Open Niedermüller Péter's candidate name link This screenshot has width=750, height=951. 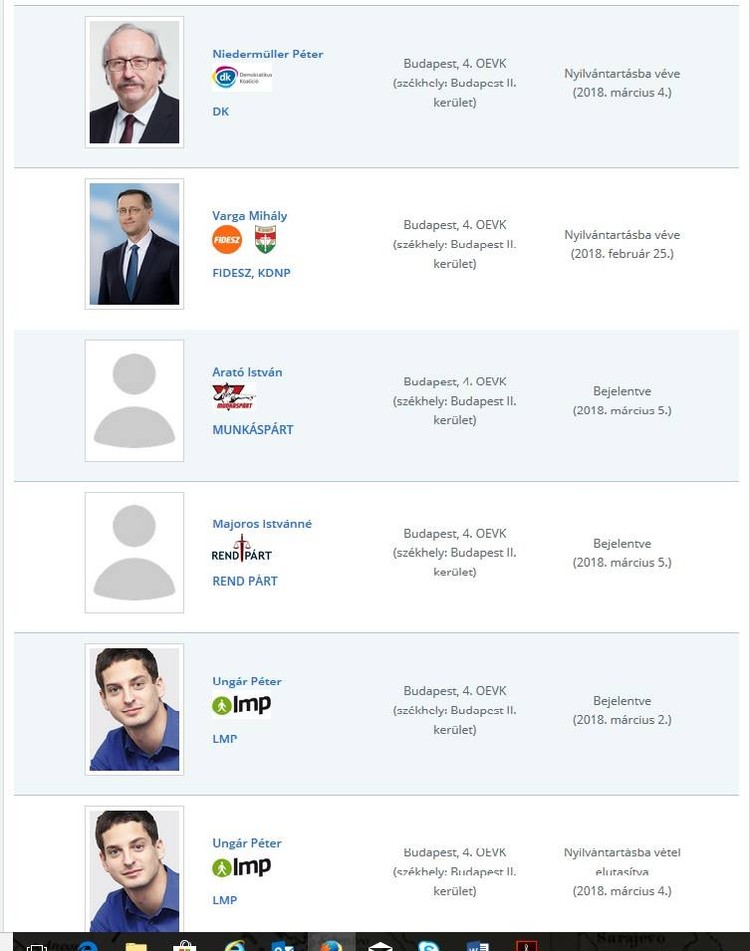pyautogui.click(x=267, y=54)
